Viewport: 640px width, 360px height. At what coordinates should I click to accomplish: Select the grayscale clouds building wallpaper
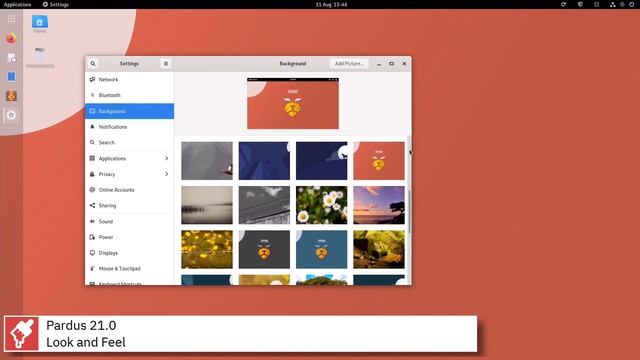pos(264,205)
